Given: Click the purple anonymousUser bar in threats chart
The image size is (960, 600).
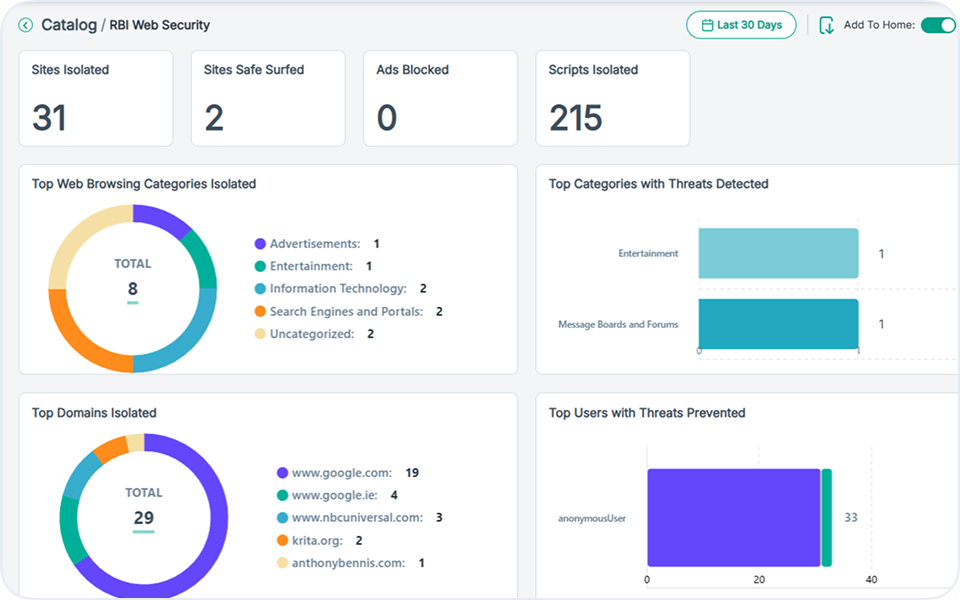Looking at the screenshot, I should 730,517.
